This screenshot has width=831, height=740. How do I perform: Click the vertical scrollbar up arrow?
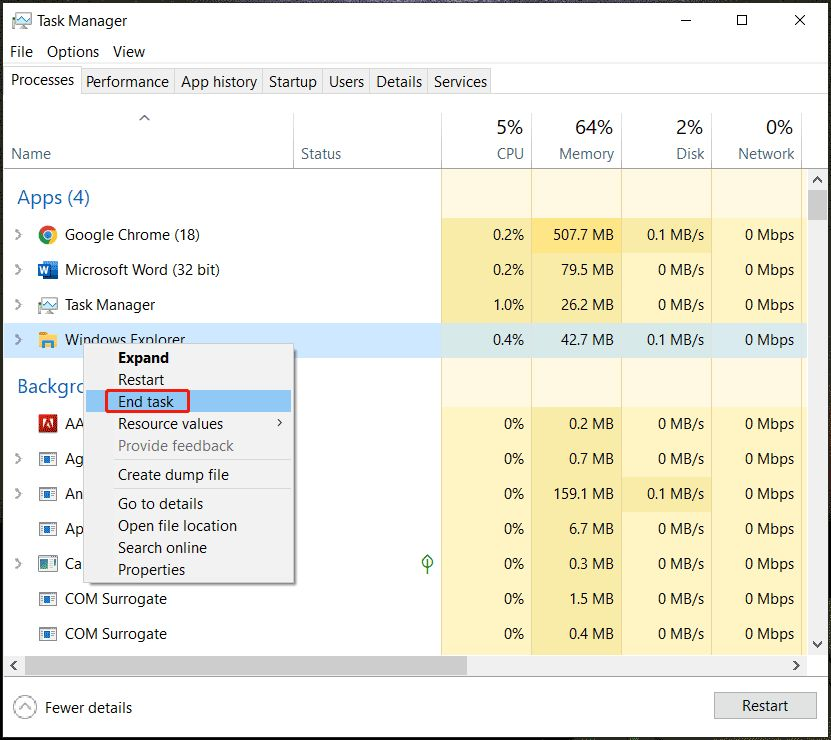click(x=817, y=180)
